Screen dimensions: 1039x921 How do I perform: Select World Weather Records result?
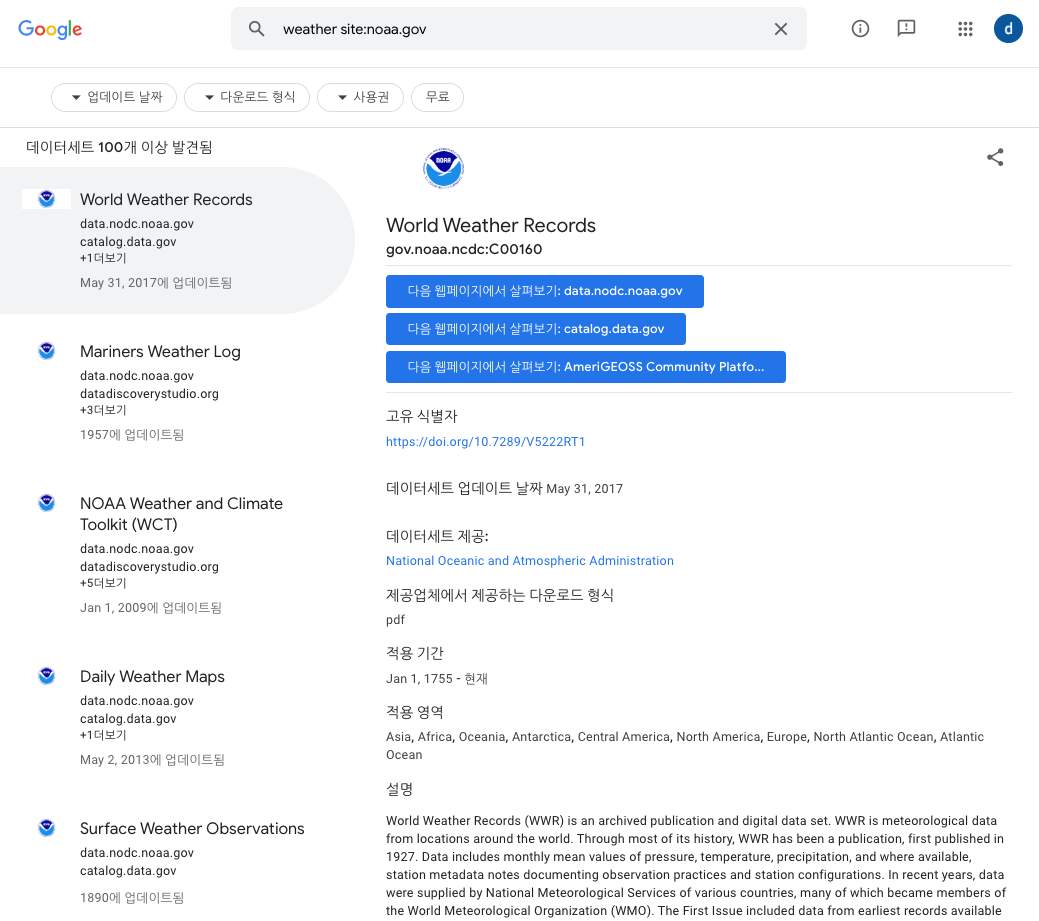coord(177,240)
